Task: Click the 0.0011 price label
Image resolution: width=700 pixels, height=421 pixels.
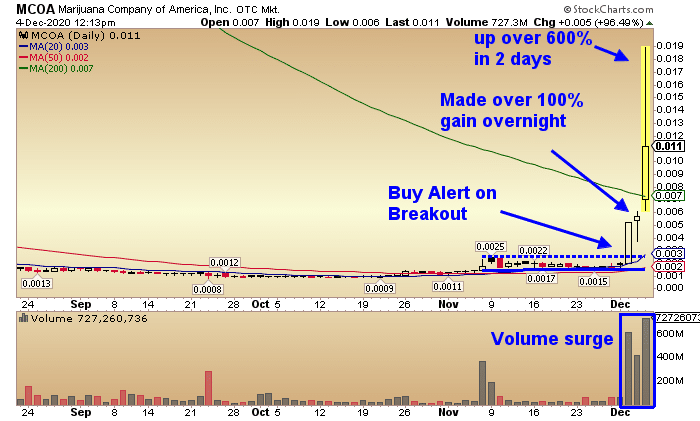Action: tap(448, 286)
